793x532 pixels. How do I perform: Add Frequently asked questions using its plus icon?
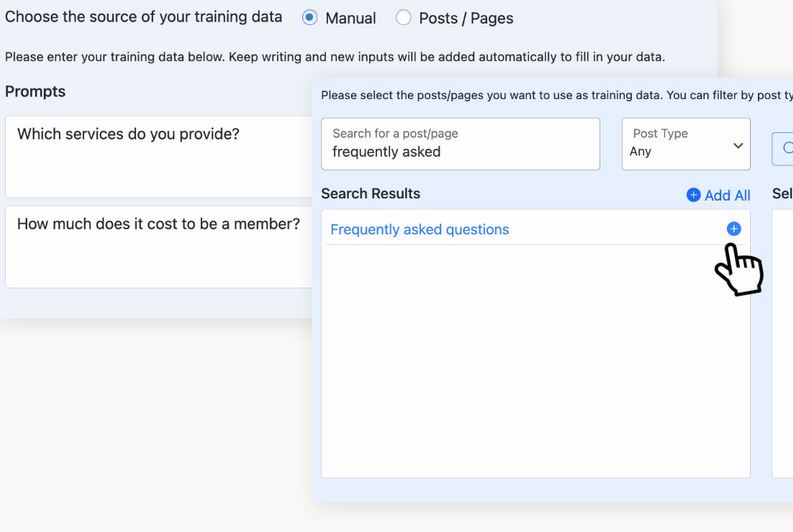click(733, 229)
